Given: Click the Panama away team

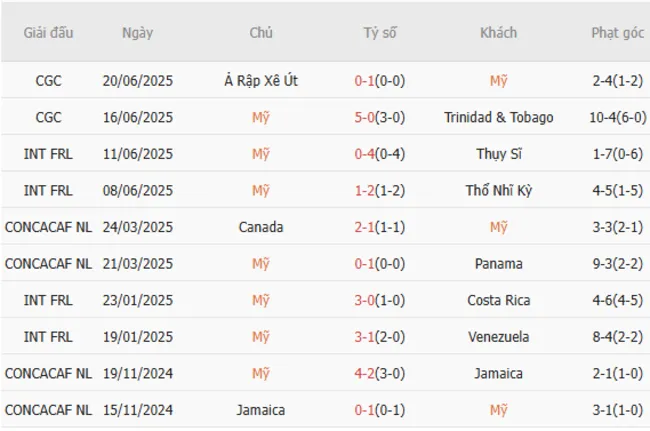Looking at the screenshot, I should [498, 264].
